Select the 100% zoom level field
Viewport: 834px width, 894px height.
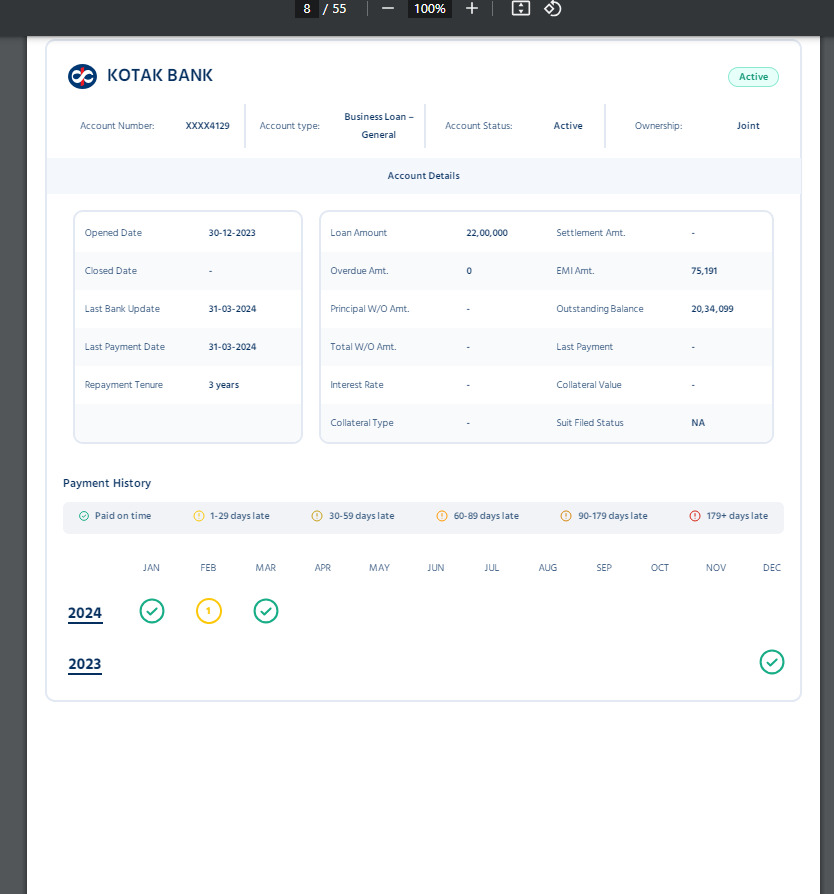click(430, 9)
